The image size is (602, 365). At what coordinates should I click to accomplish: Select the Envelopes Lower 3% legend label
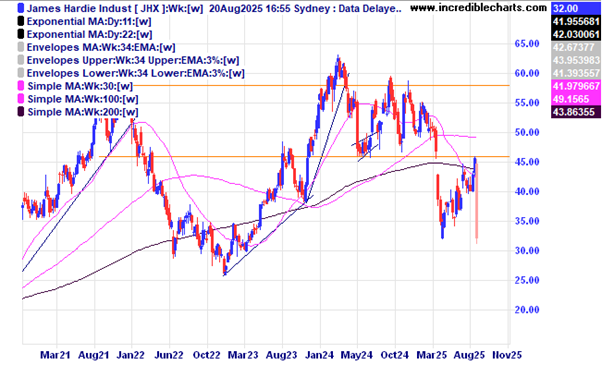[x=136, y=73]
